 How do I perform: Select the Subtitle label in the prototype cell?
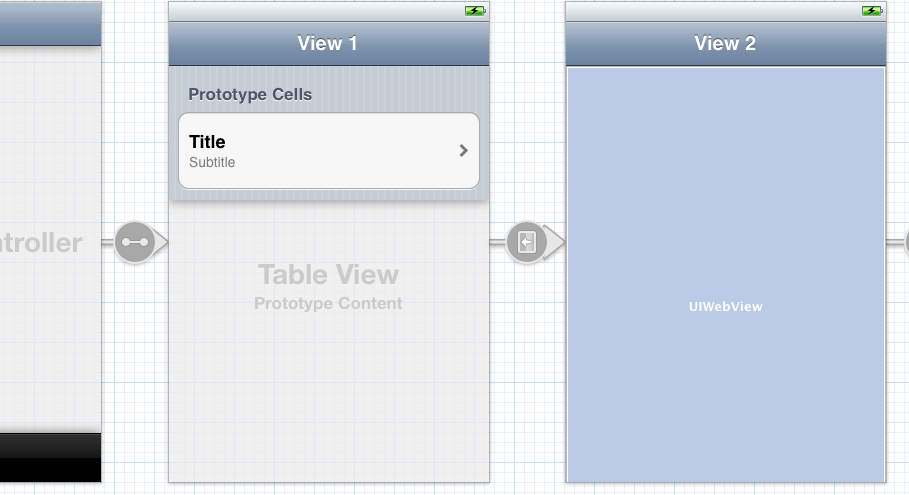pos(212,162)
